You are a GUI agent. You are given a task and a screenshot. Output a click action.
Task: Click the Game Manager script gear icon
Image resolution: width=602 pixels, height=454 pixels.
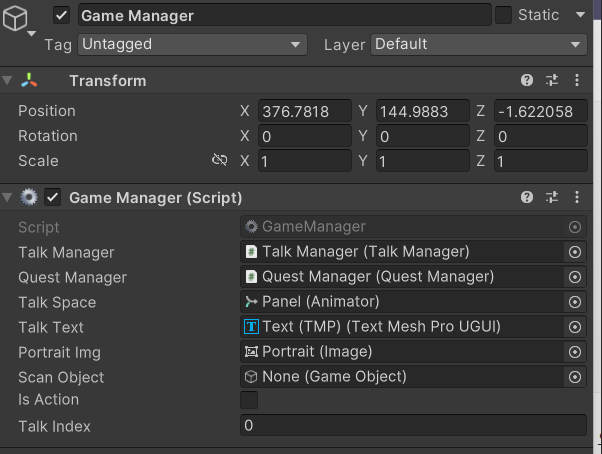[x=29, y=197]
